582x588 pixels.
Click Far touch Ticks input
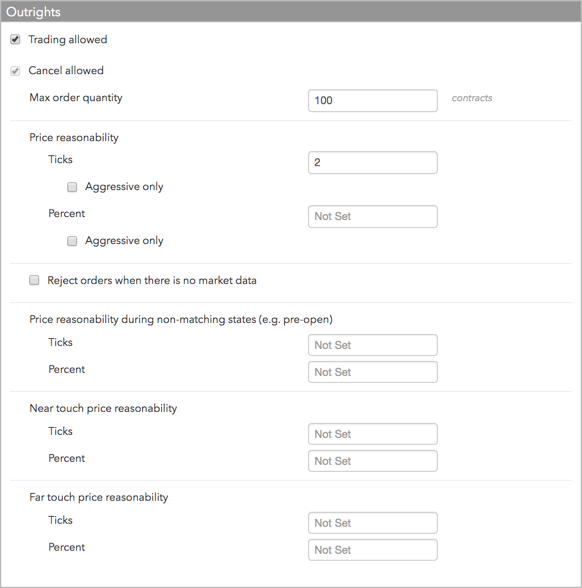point(373,523)
